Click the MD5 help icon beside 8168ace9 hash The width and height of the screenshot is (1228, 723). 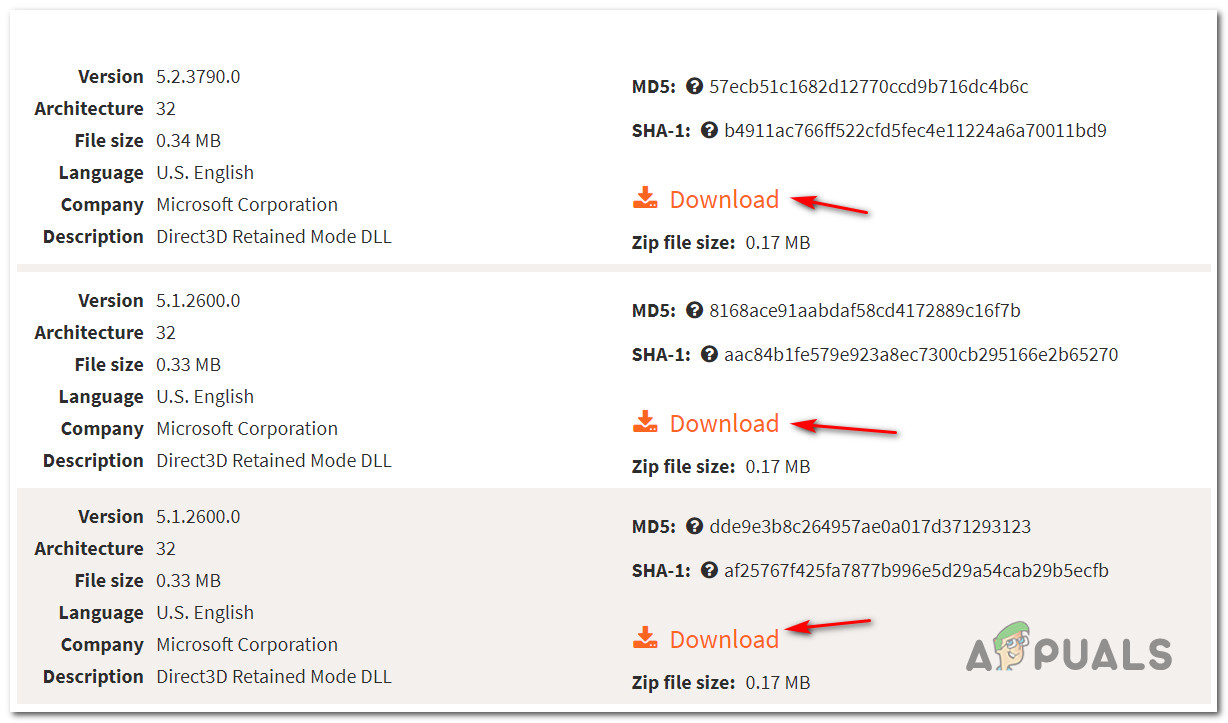tap(695, 311)
